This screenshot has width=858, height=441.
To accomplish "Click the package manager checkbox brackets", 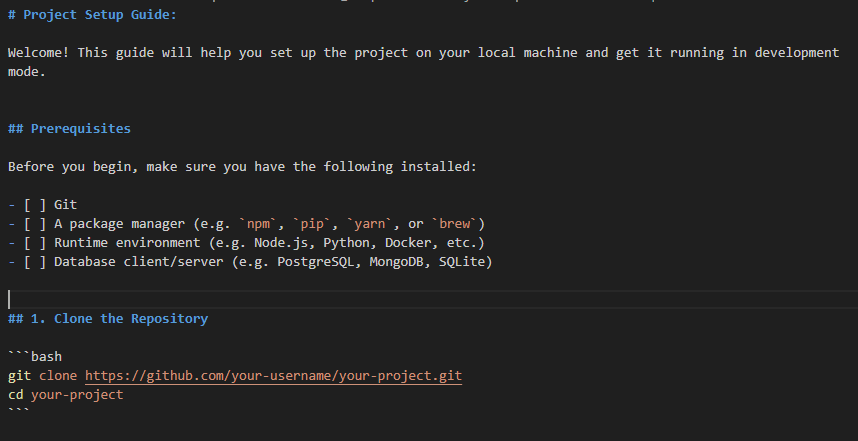I will 35,224.
